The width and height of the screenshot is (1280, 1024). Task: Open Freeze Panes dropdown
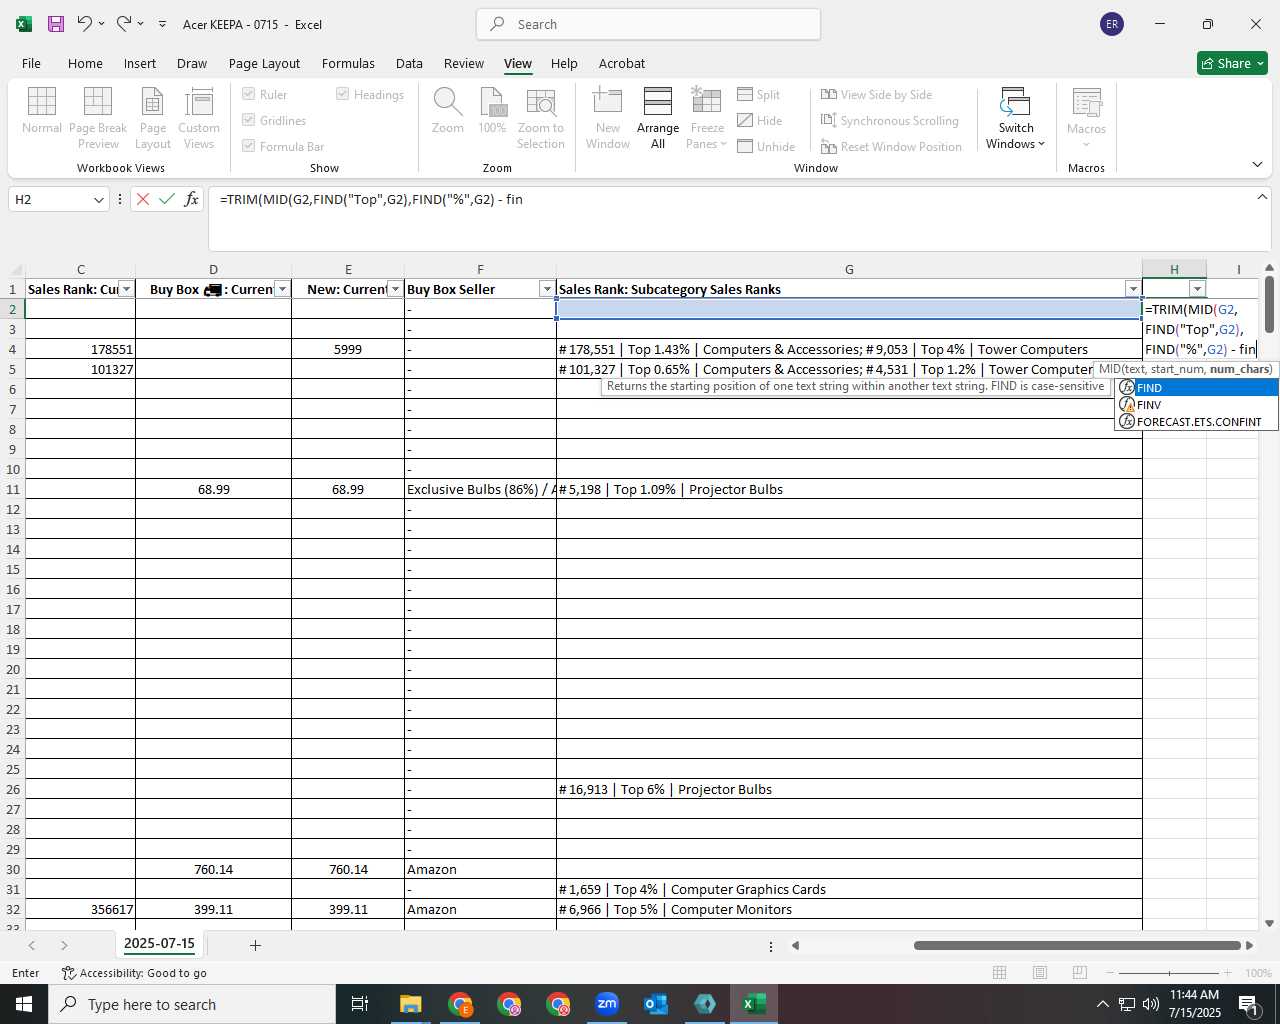coord(707,118)
